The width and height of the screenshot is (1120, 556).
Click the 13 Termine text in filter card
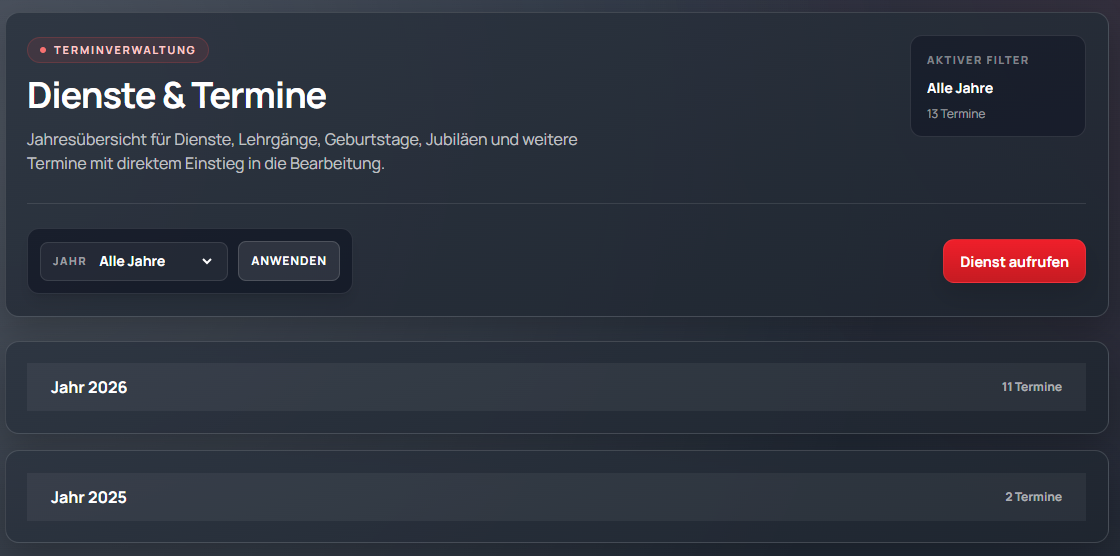[956, 114]
